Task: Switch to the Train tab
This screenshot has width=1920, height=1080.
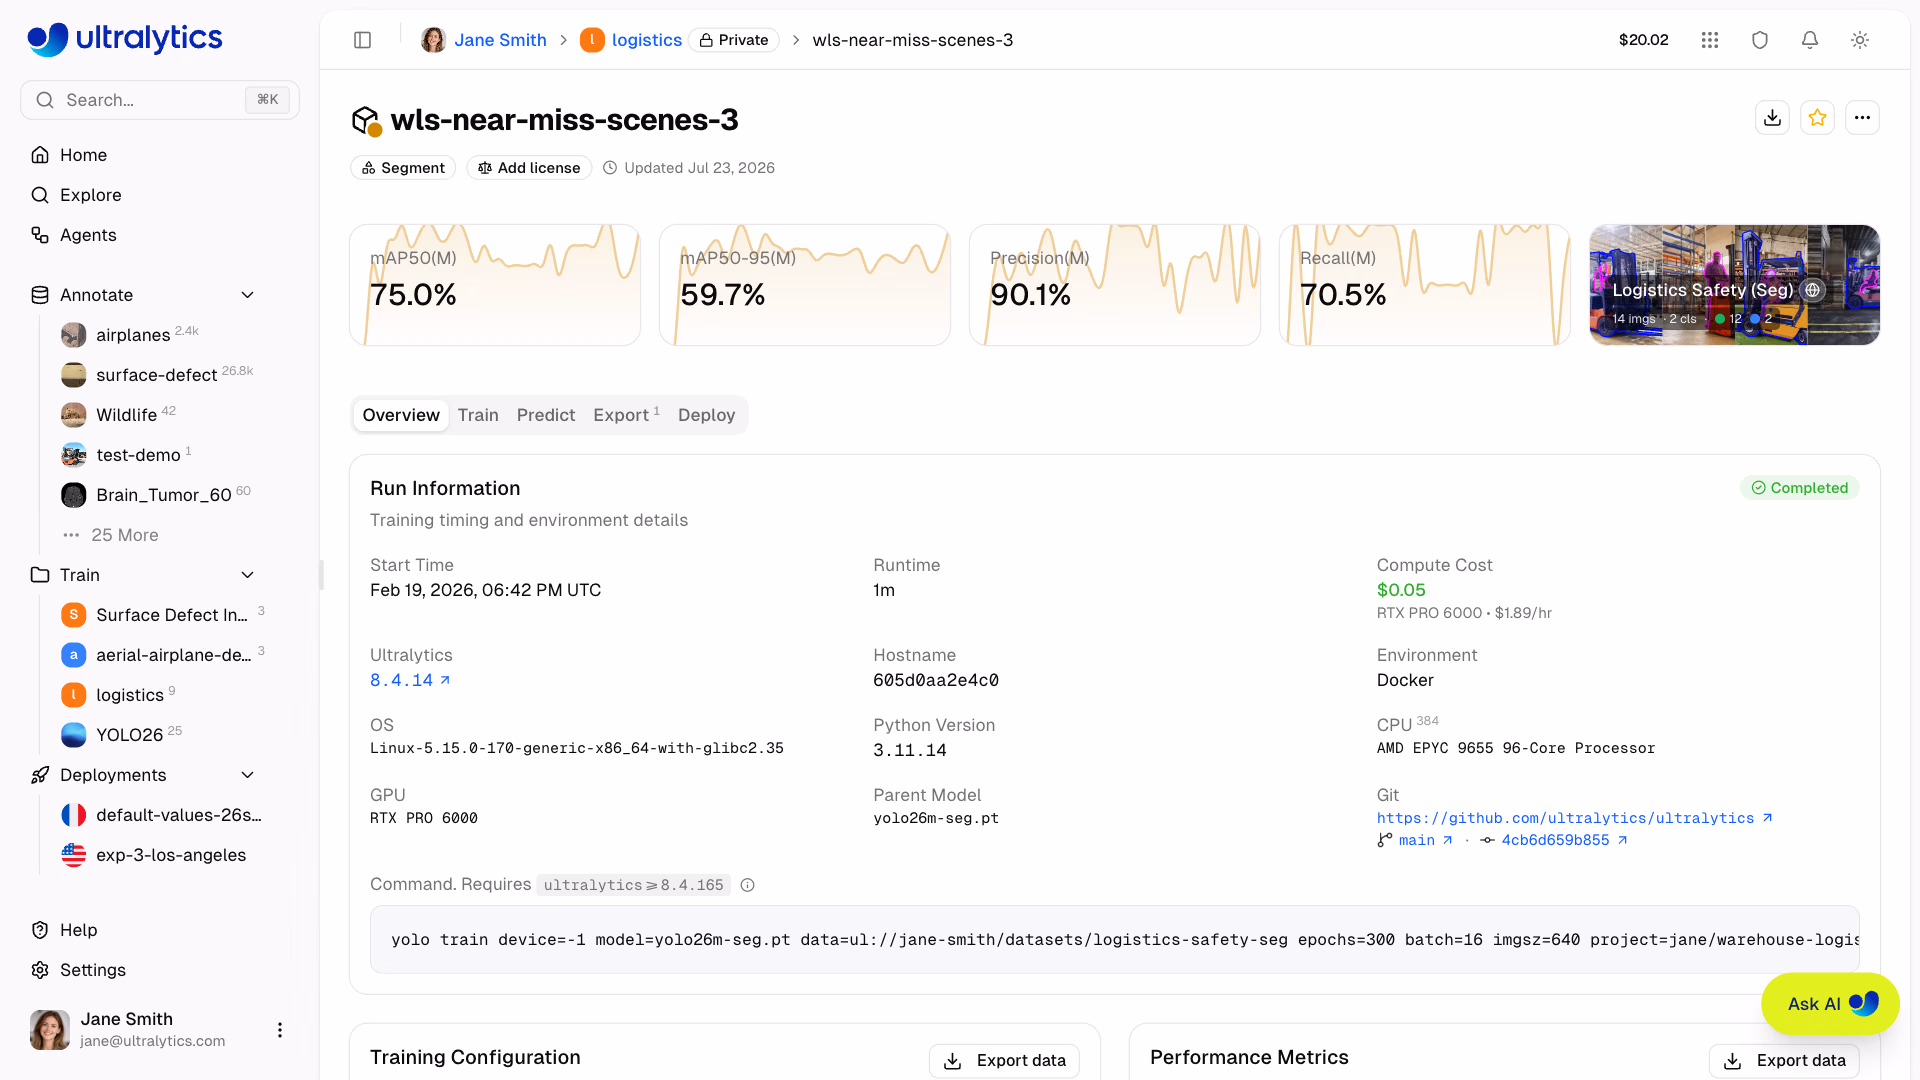Action: 478,415
